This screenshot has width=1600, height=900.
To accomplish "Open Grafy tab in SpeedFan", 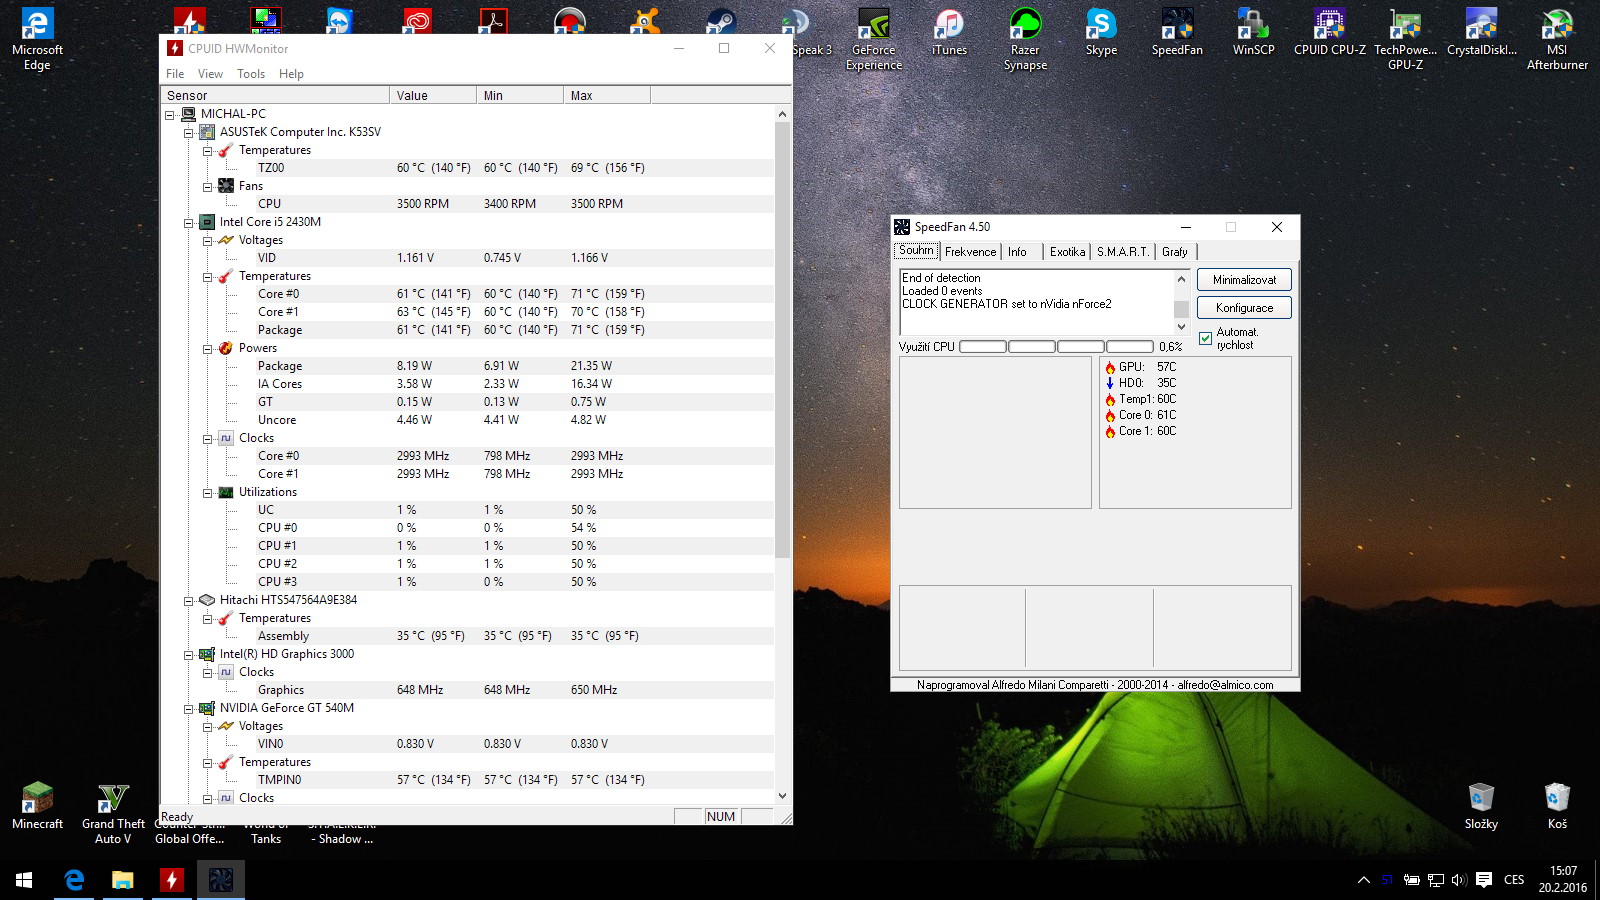I will pyautogui.click(x=1175, y=252).
